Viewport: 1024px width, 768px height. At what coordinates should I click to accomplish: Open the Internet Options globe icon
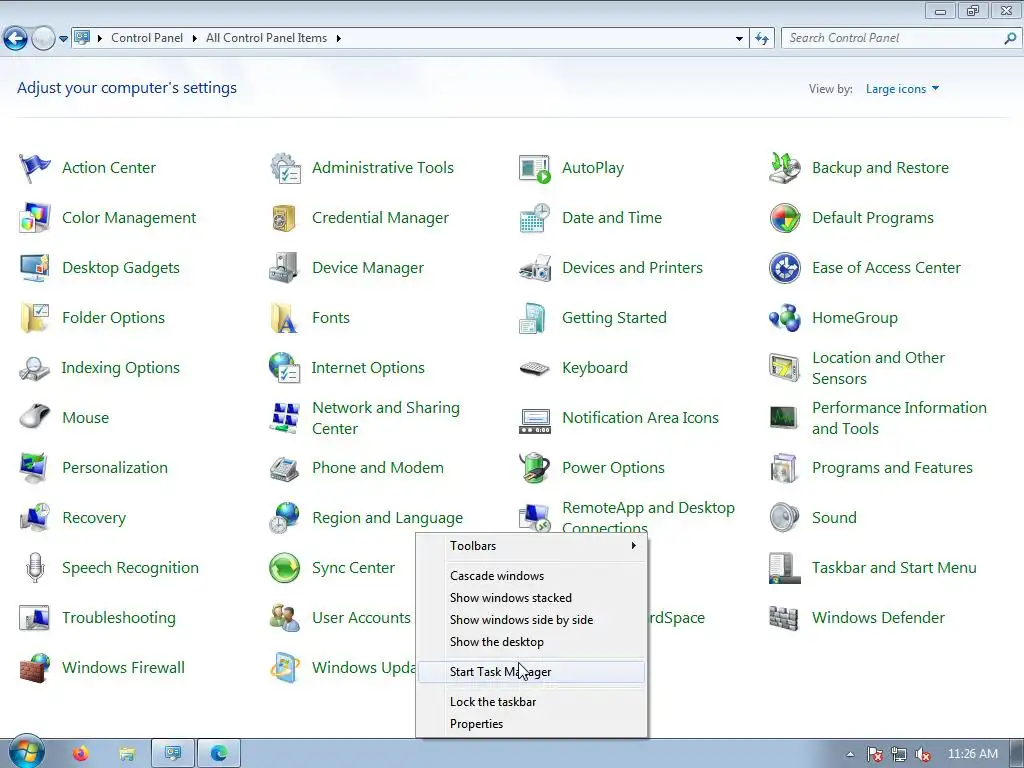click(x=284, y=368)
